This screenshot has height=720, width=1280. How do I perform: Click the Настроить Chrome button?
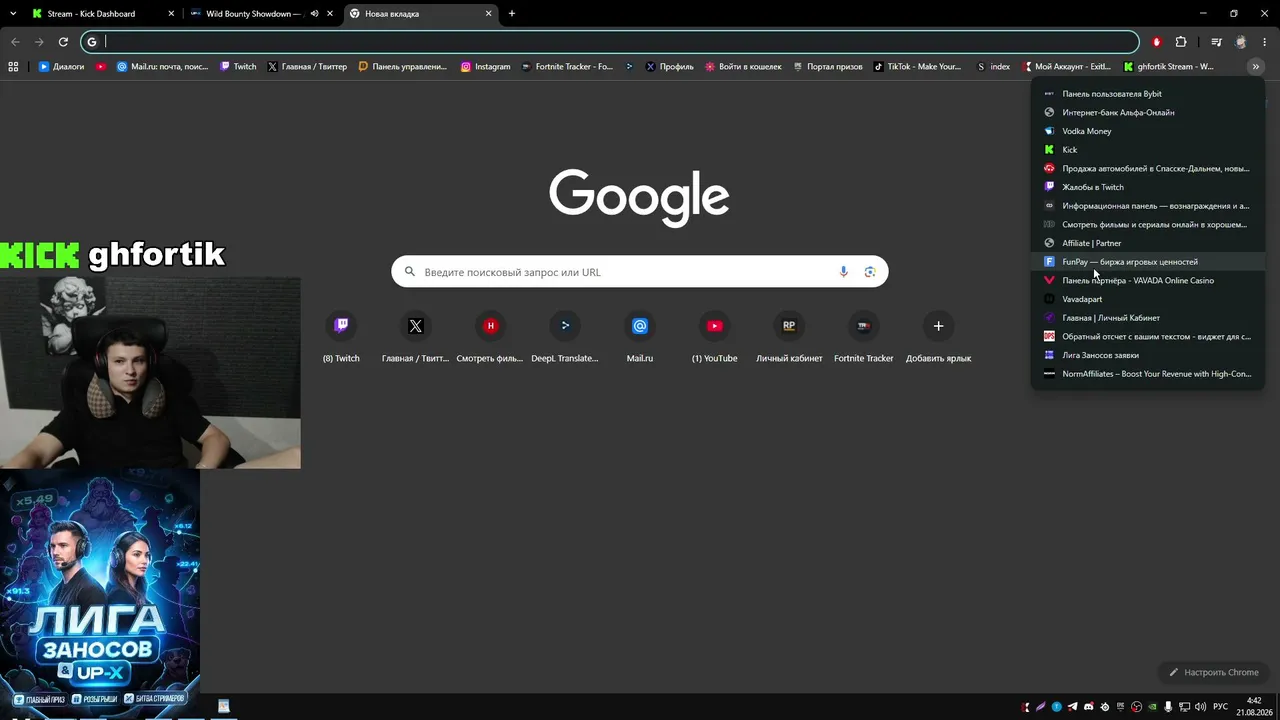point(1214,672)
